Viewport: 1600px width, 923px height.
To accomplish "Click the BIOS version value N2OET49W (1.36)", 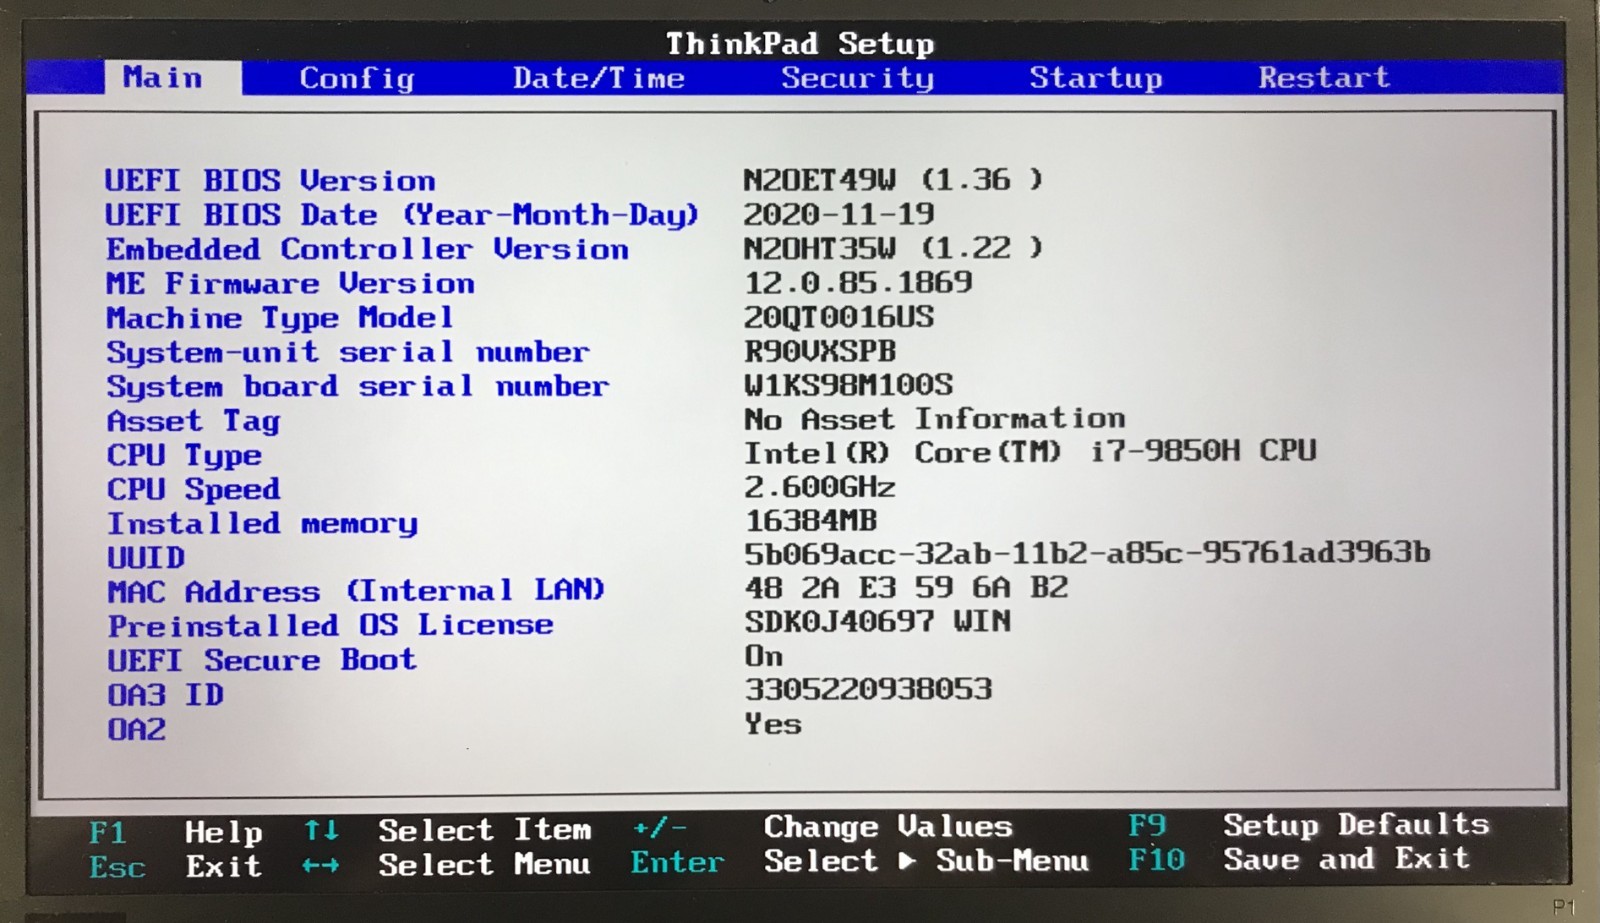I will (x=893, y=180).
